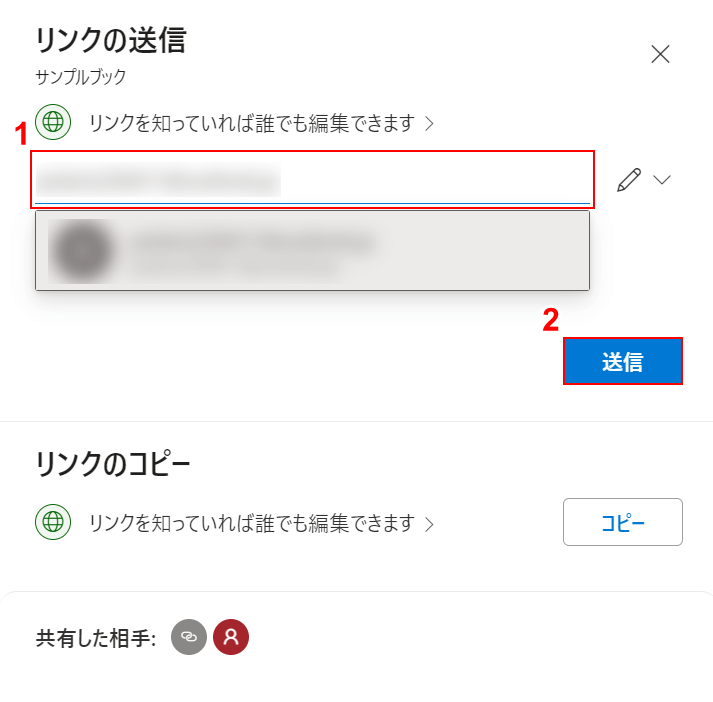
Task: Click the suggested contact's second detail line
Action: click(235, 266)
